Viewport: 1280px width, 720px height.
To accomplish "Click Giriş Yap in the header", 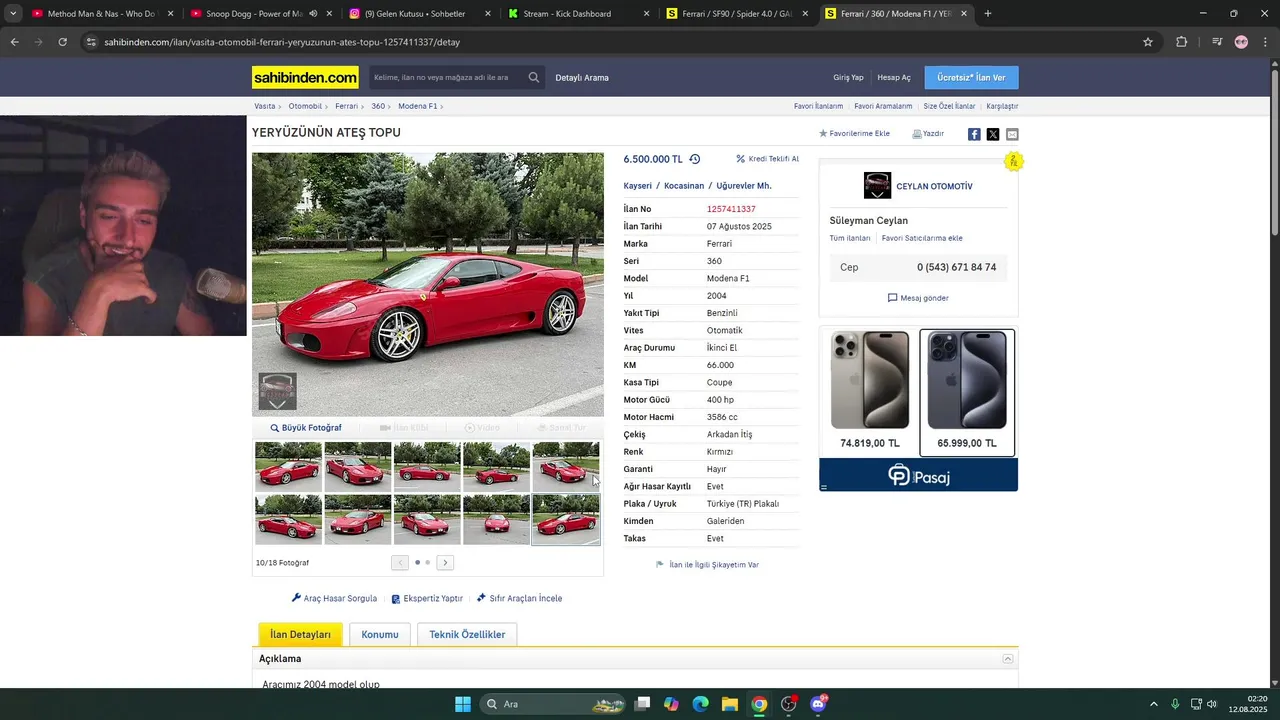I will click(x=848, y=78).
